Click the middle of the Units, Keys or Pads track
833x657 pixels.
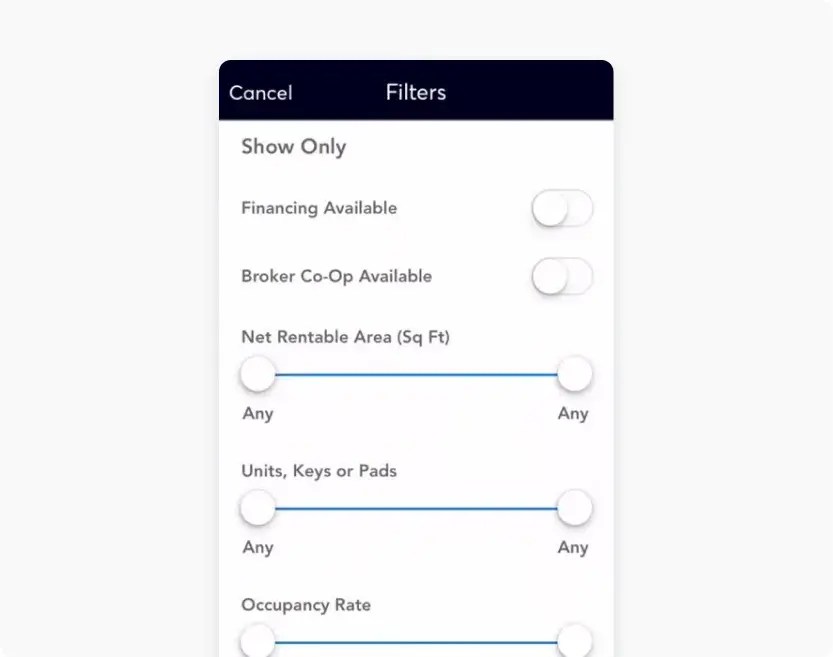[416, 509]
